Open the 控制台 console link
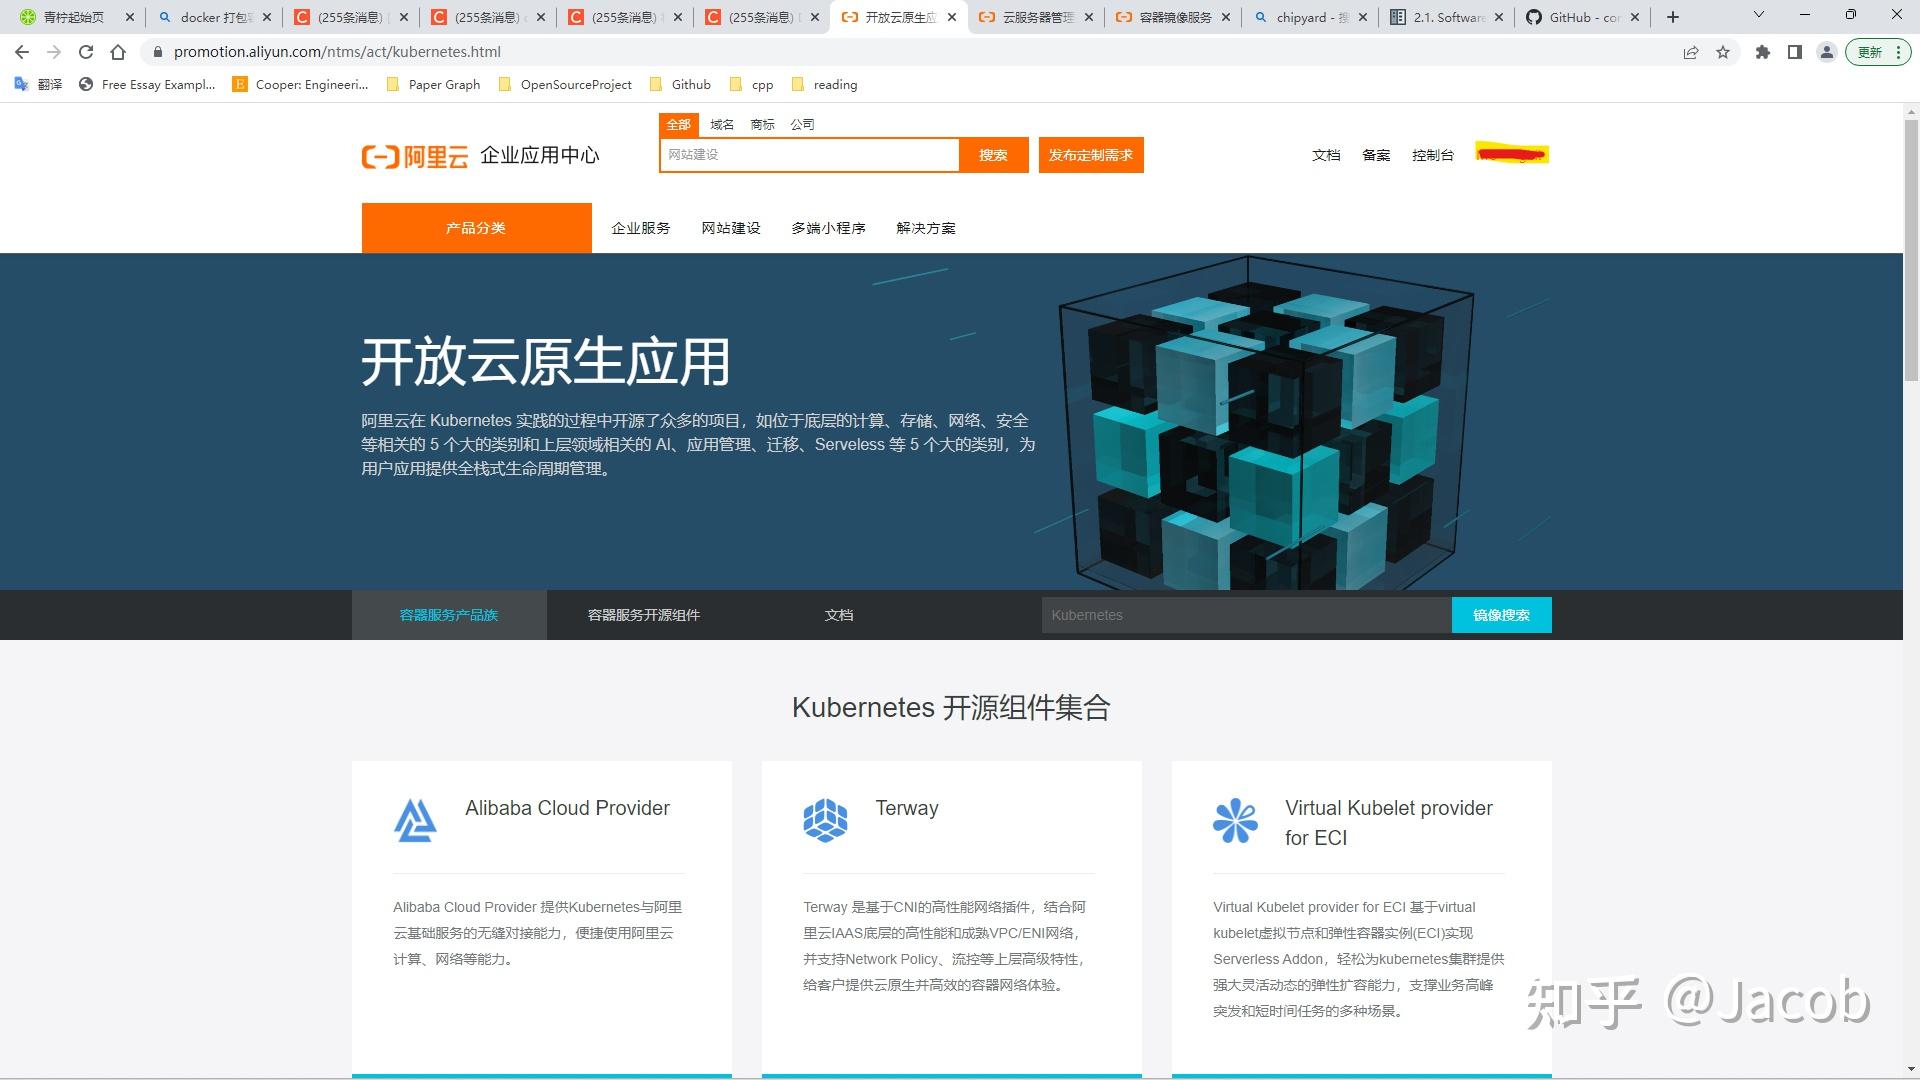The height and width of the screenshot is (1080, 1920). coord(1432,155)
